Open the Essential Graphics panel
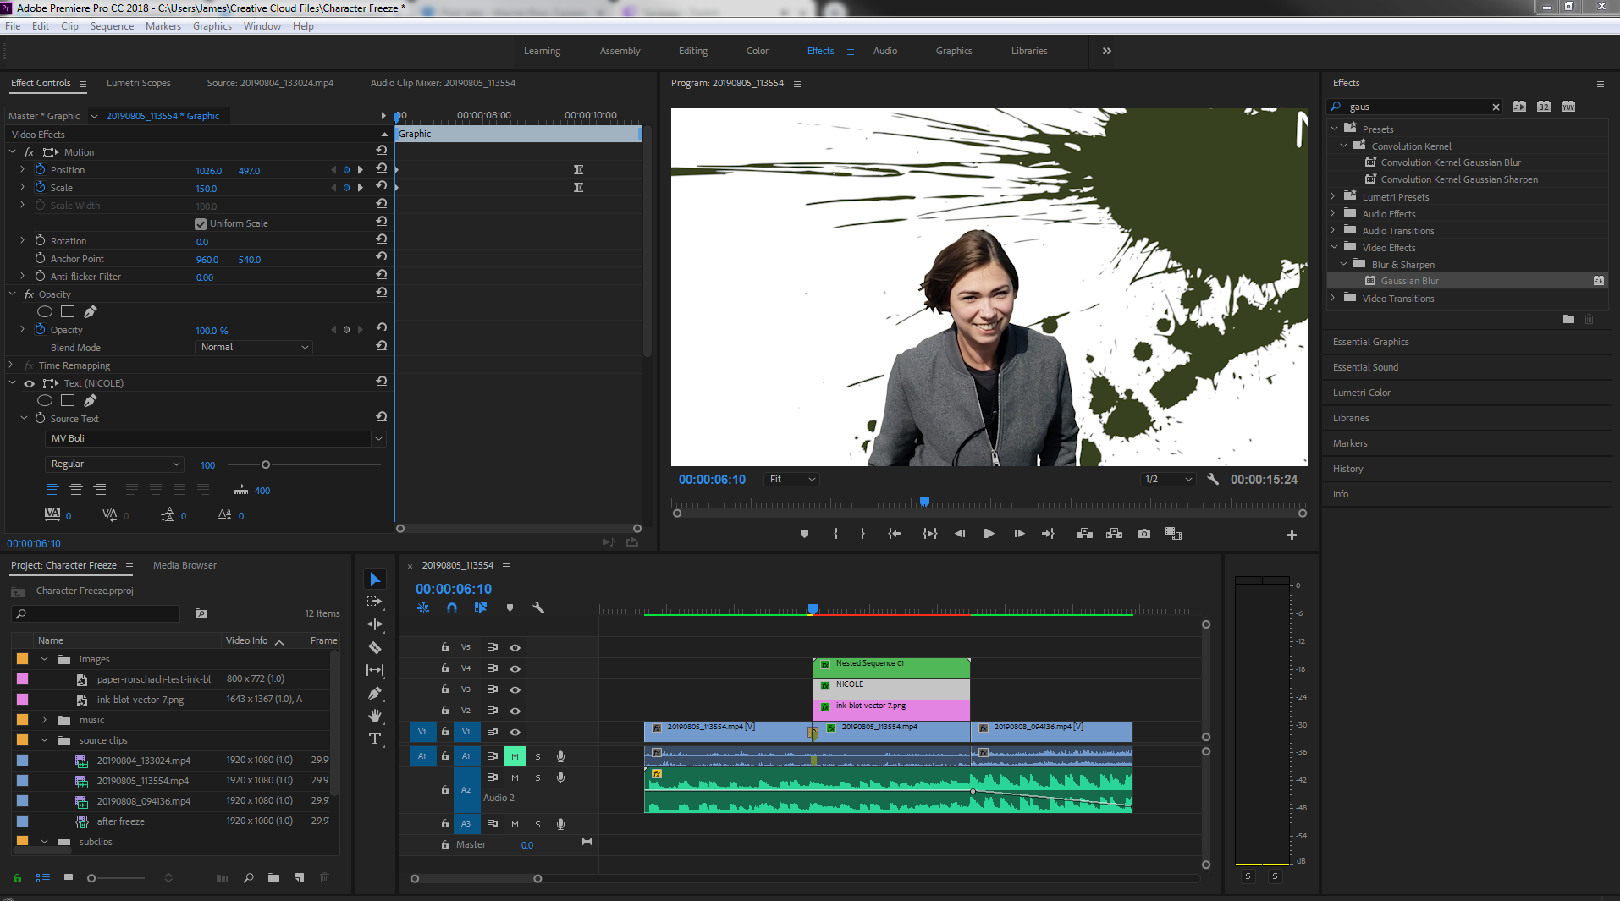 pos(1370,342)
